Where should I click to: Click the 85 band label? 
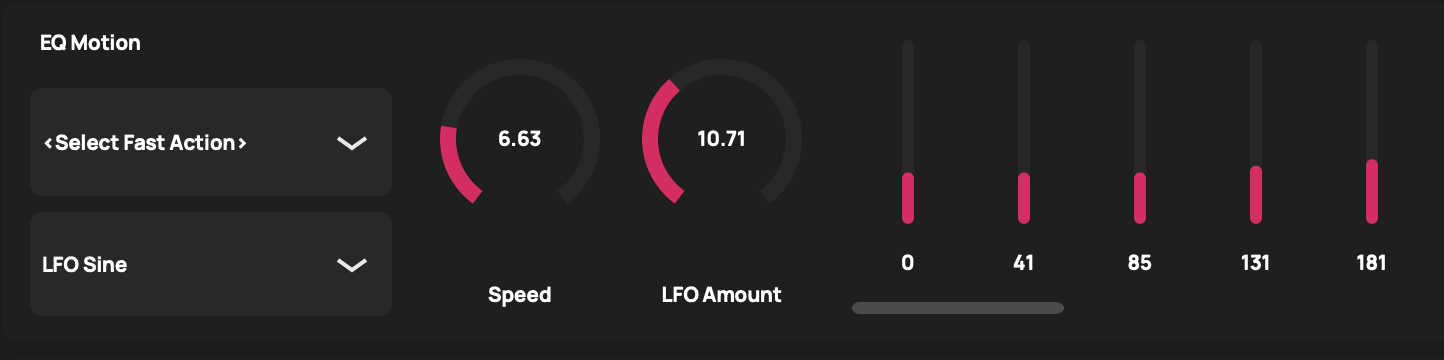click(x=1140, y=263)
